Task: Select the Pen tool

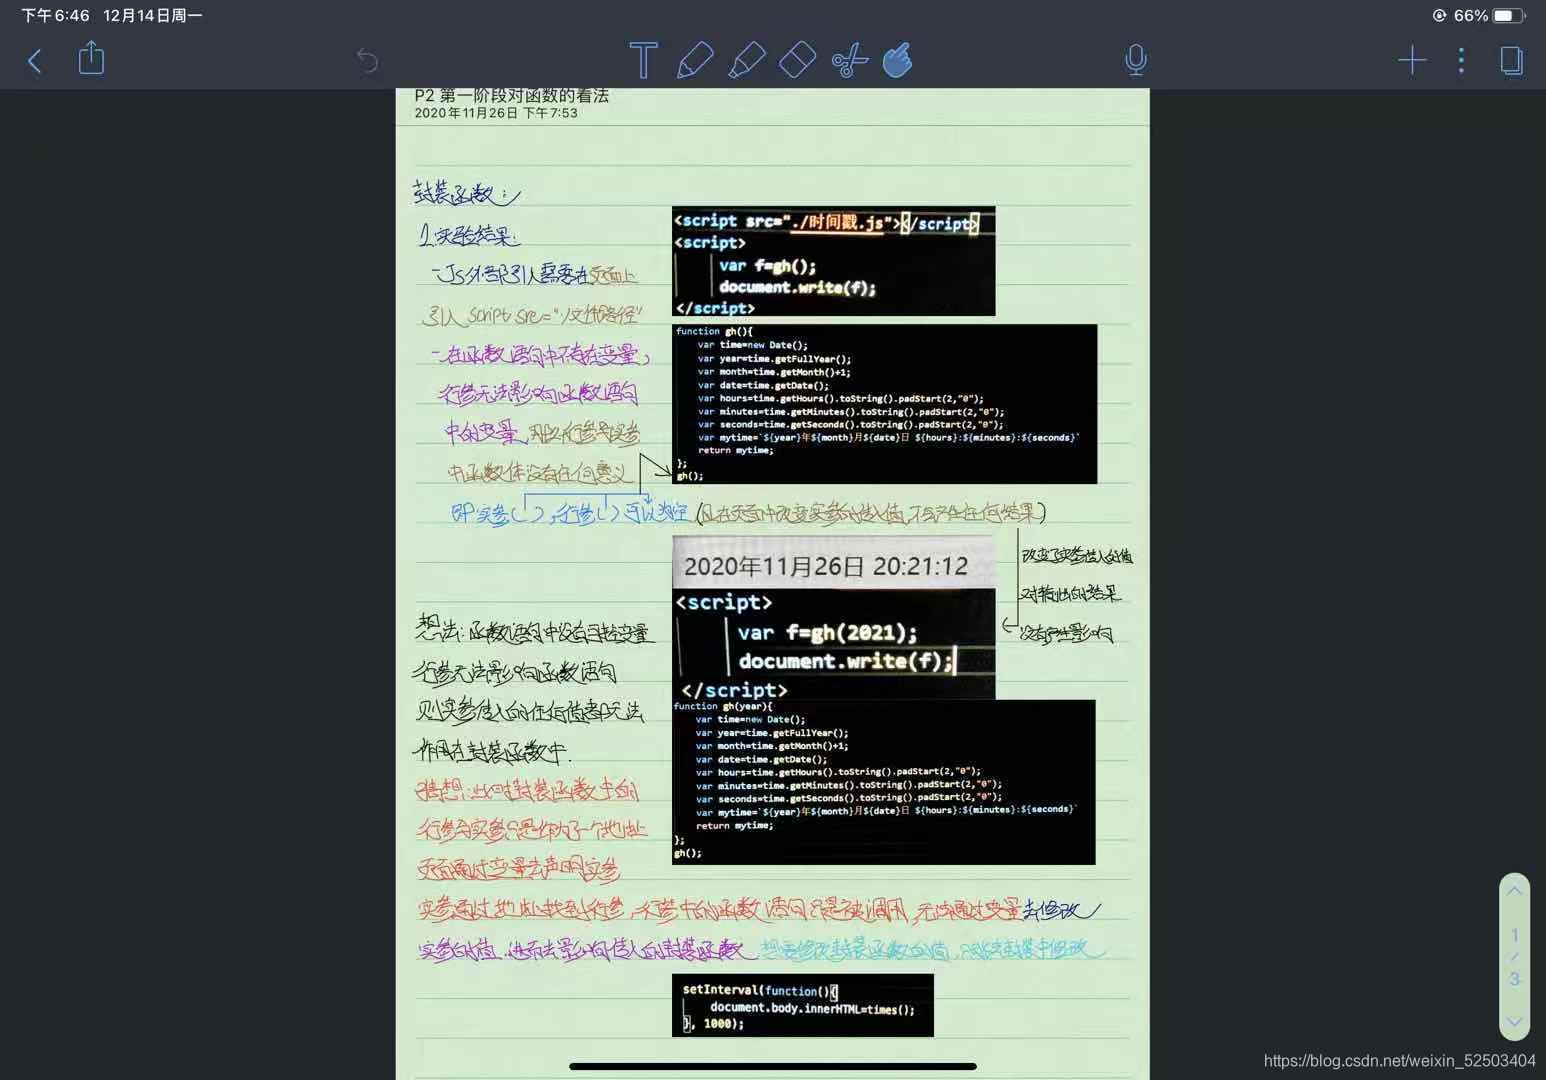Action: [x=696, y=60]
